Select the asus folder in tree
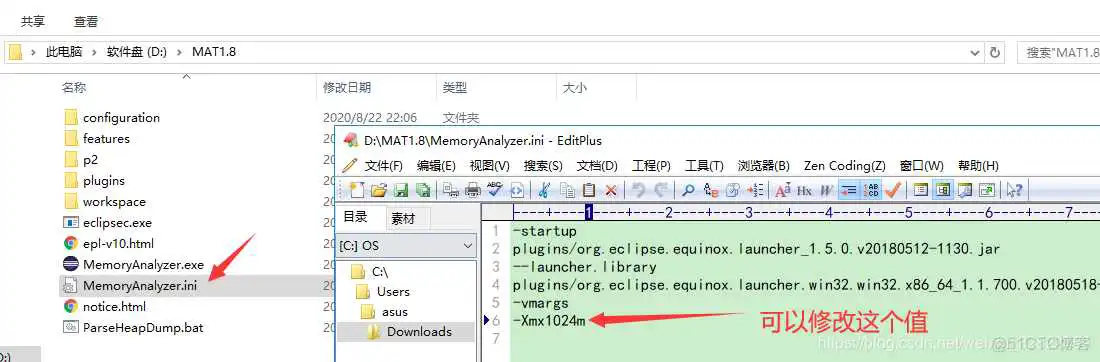 pos(385,311)
